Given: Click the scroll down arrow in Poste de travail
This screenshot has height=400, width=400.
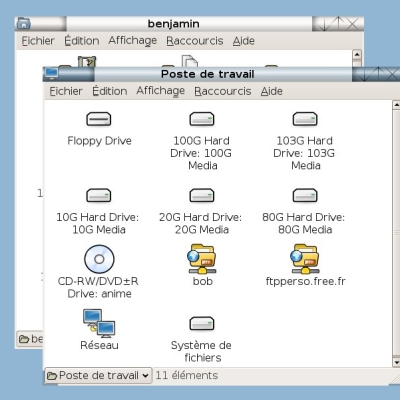Looking at the screenshot, I should point(396,362).
